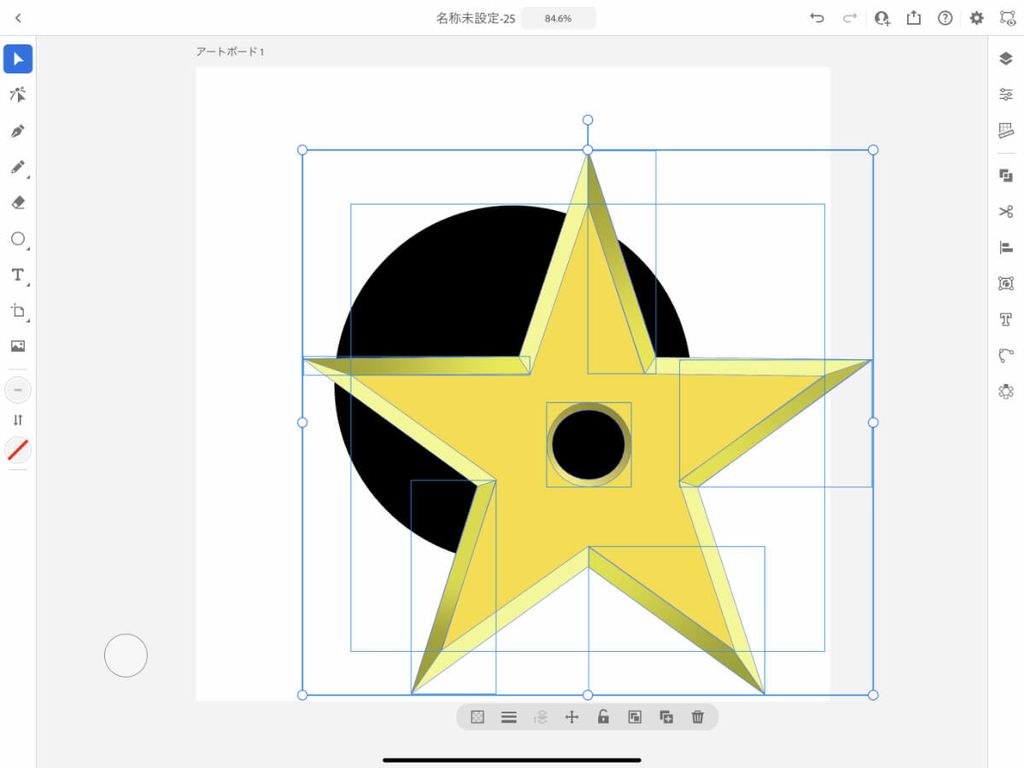This screenshot has height=768, width=1024.
Task: Open the help menu
Action: [x=945, y=18]
